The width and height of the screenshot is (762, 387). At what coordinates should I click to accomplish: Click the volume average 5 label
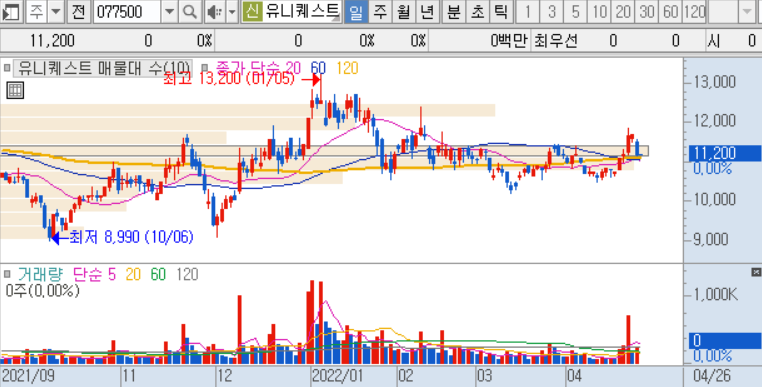112,275
